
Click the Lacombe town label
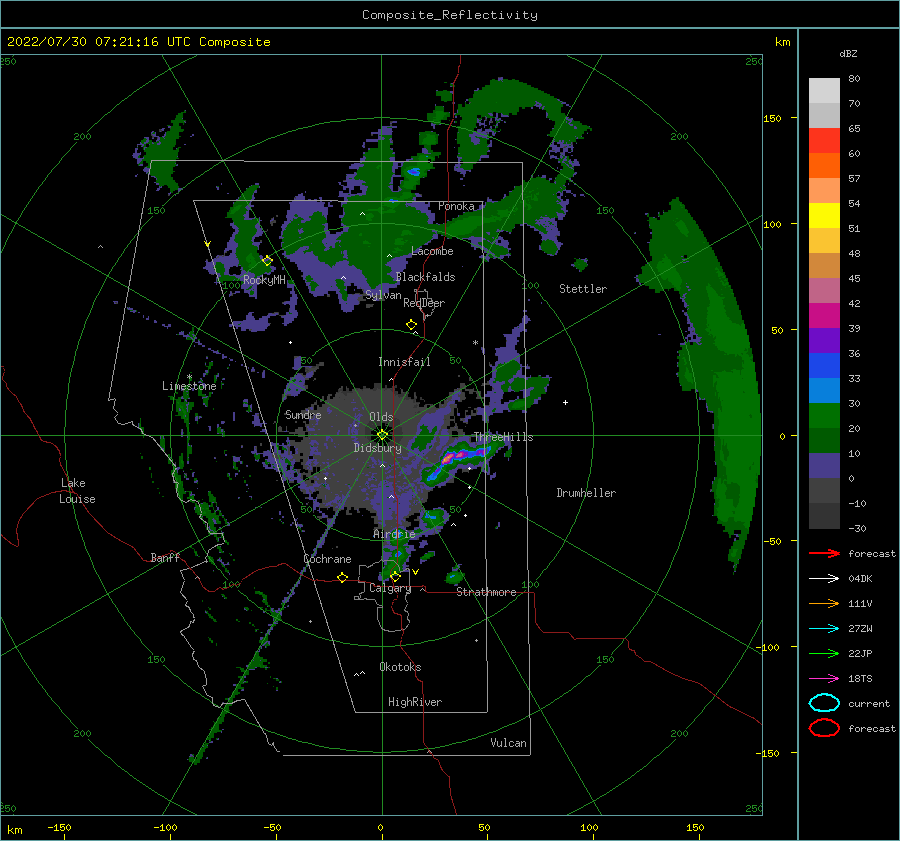(432, 251)
